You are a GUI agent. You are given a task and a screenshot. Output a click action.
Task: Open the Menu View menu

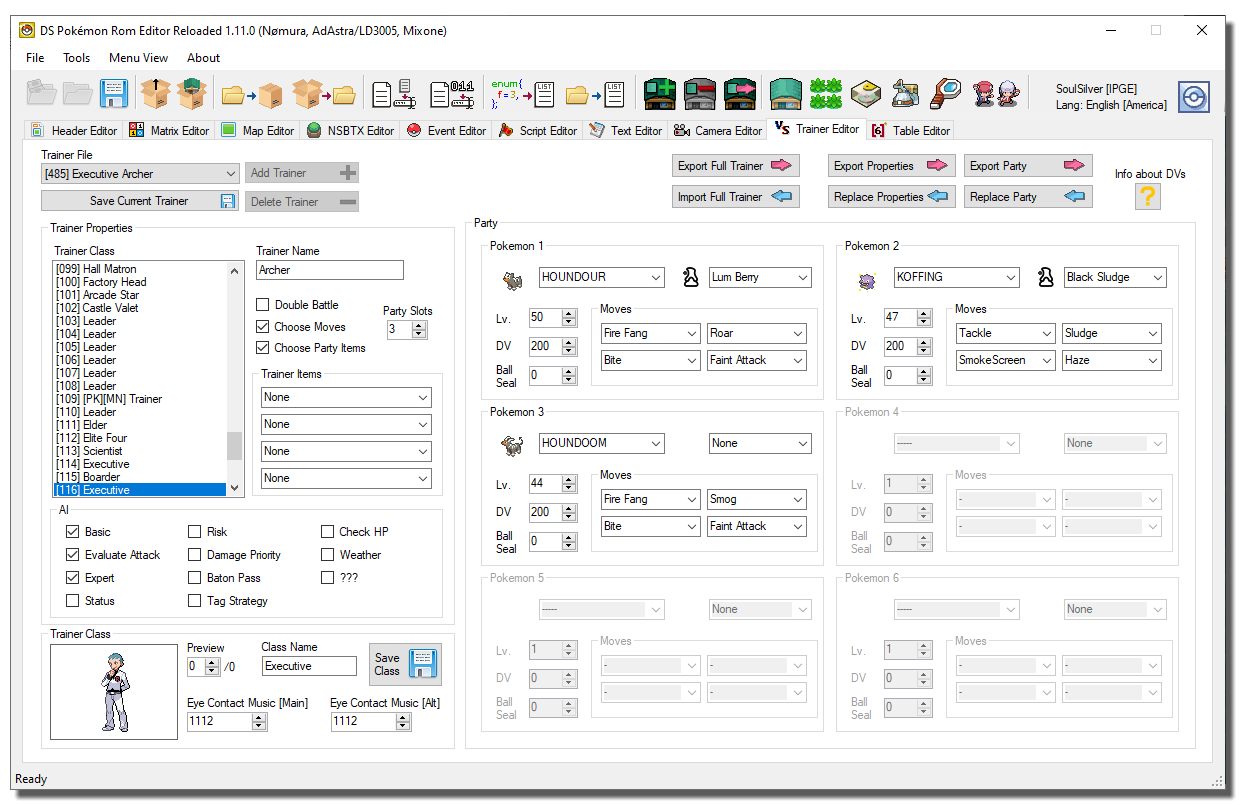[x=139, y=58]
